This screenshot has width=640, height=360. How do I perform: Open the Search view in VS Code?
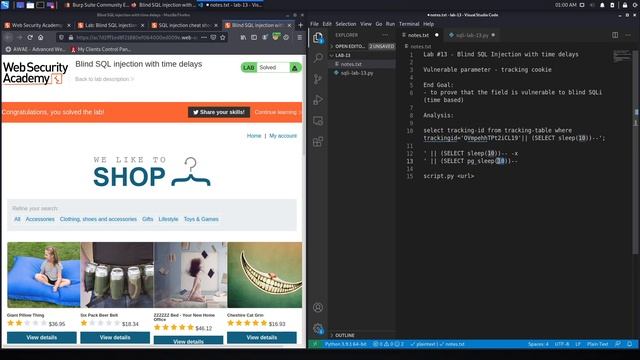click(318, 58)
